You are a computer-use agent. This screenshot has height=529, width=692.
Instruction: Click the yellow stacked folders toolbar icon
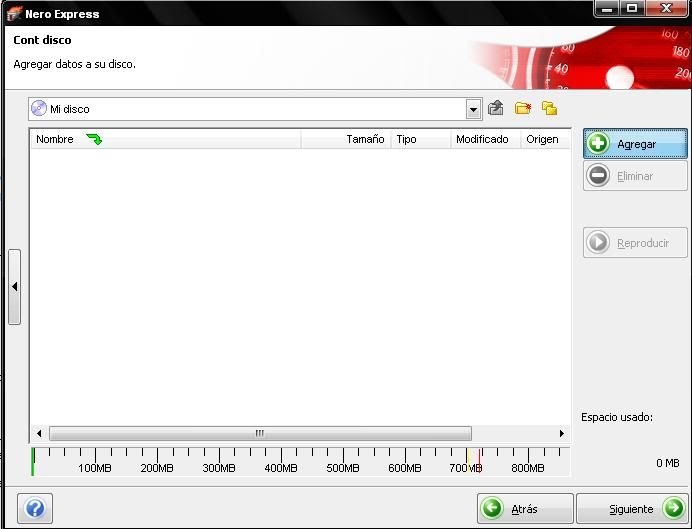pyautogui.click(x=549, y=108)
